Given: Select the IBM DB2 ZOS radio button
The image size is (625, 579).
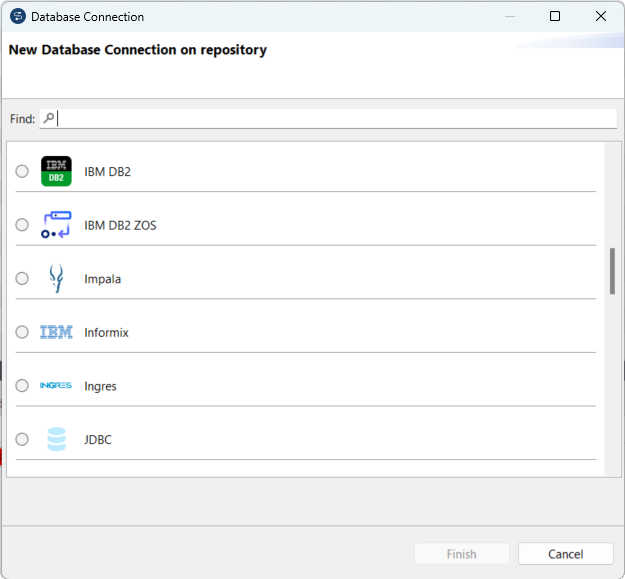Looking at the screenshot, I should pos(22,225).
